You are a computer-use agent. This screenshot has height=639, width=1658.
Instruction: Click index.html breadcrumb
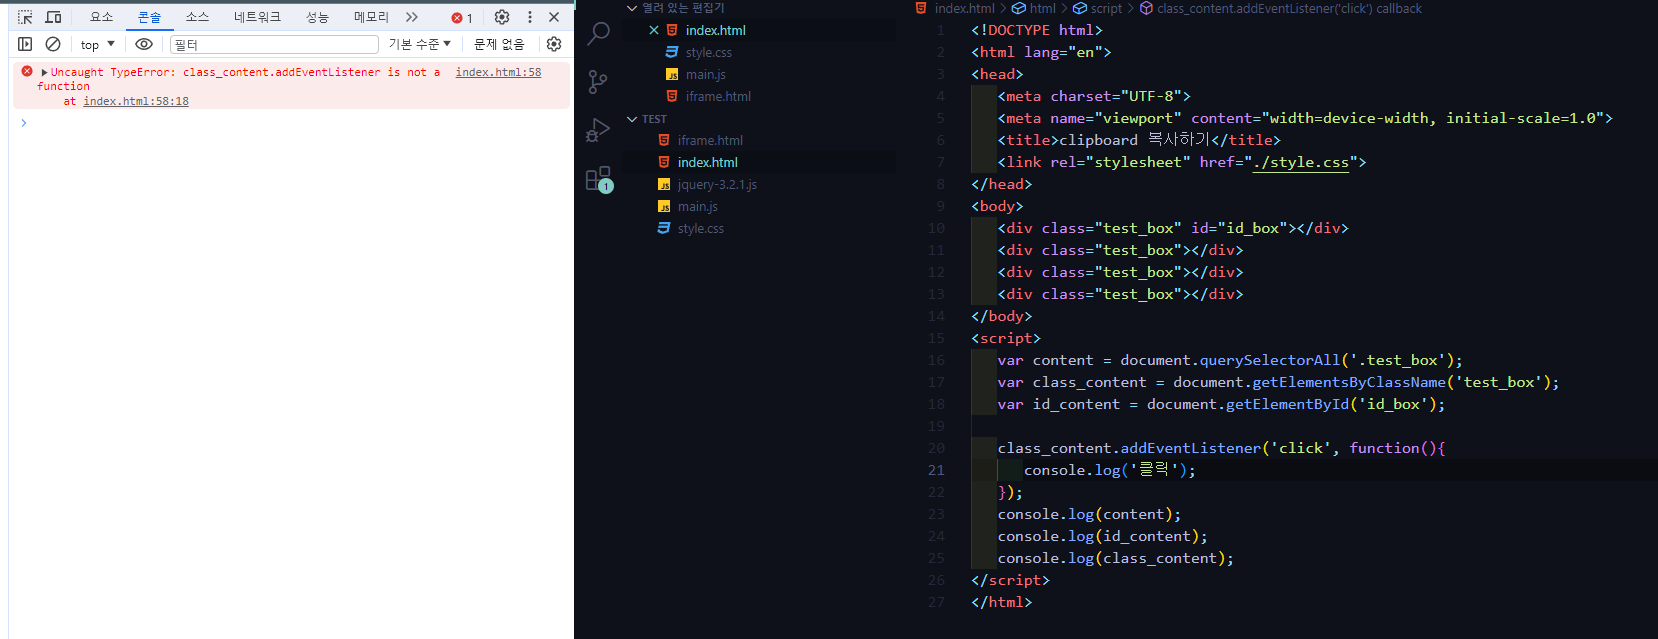(964, 8)
